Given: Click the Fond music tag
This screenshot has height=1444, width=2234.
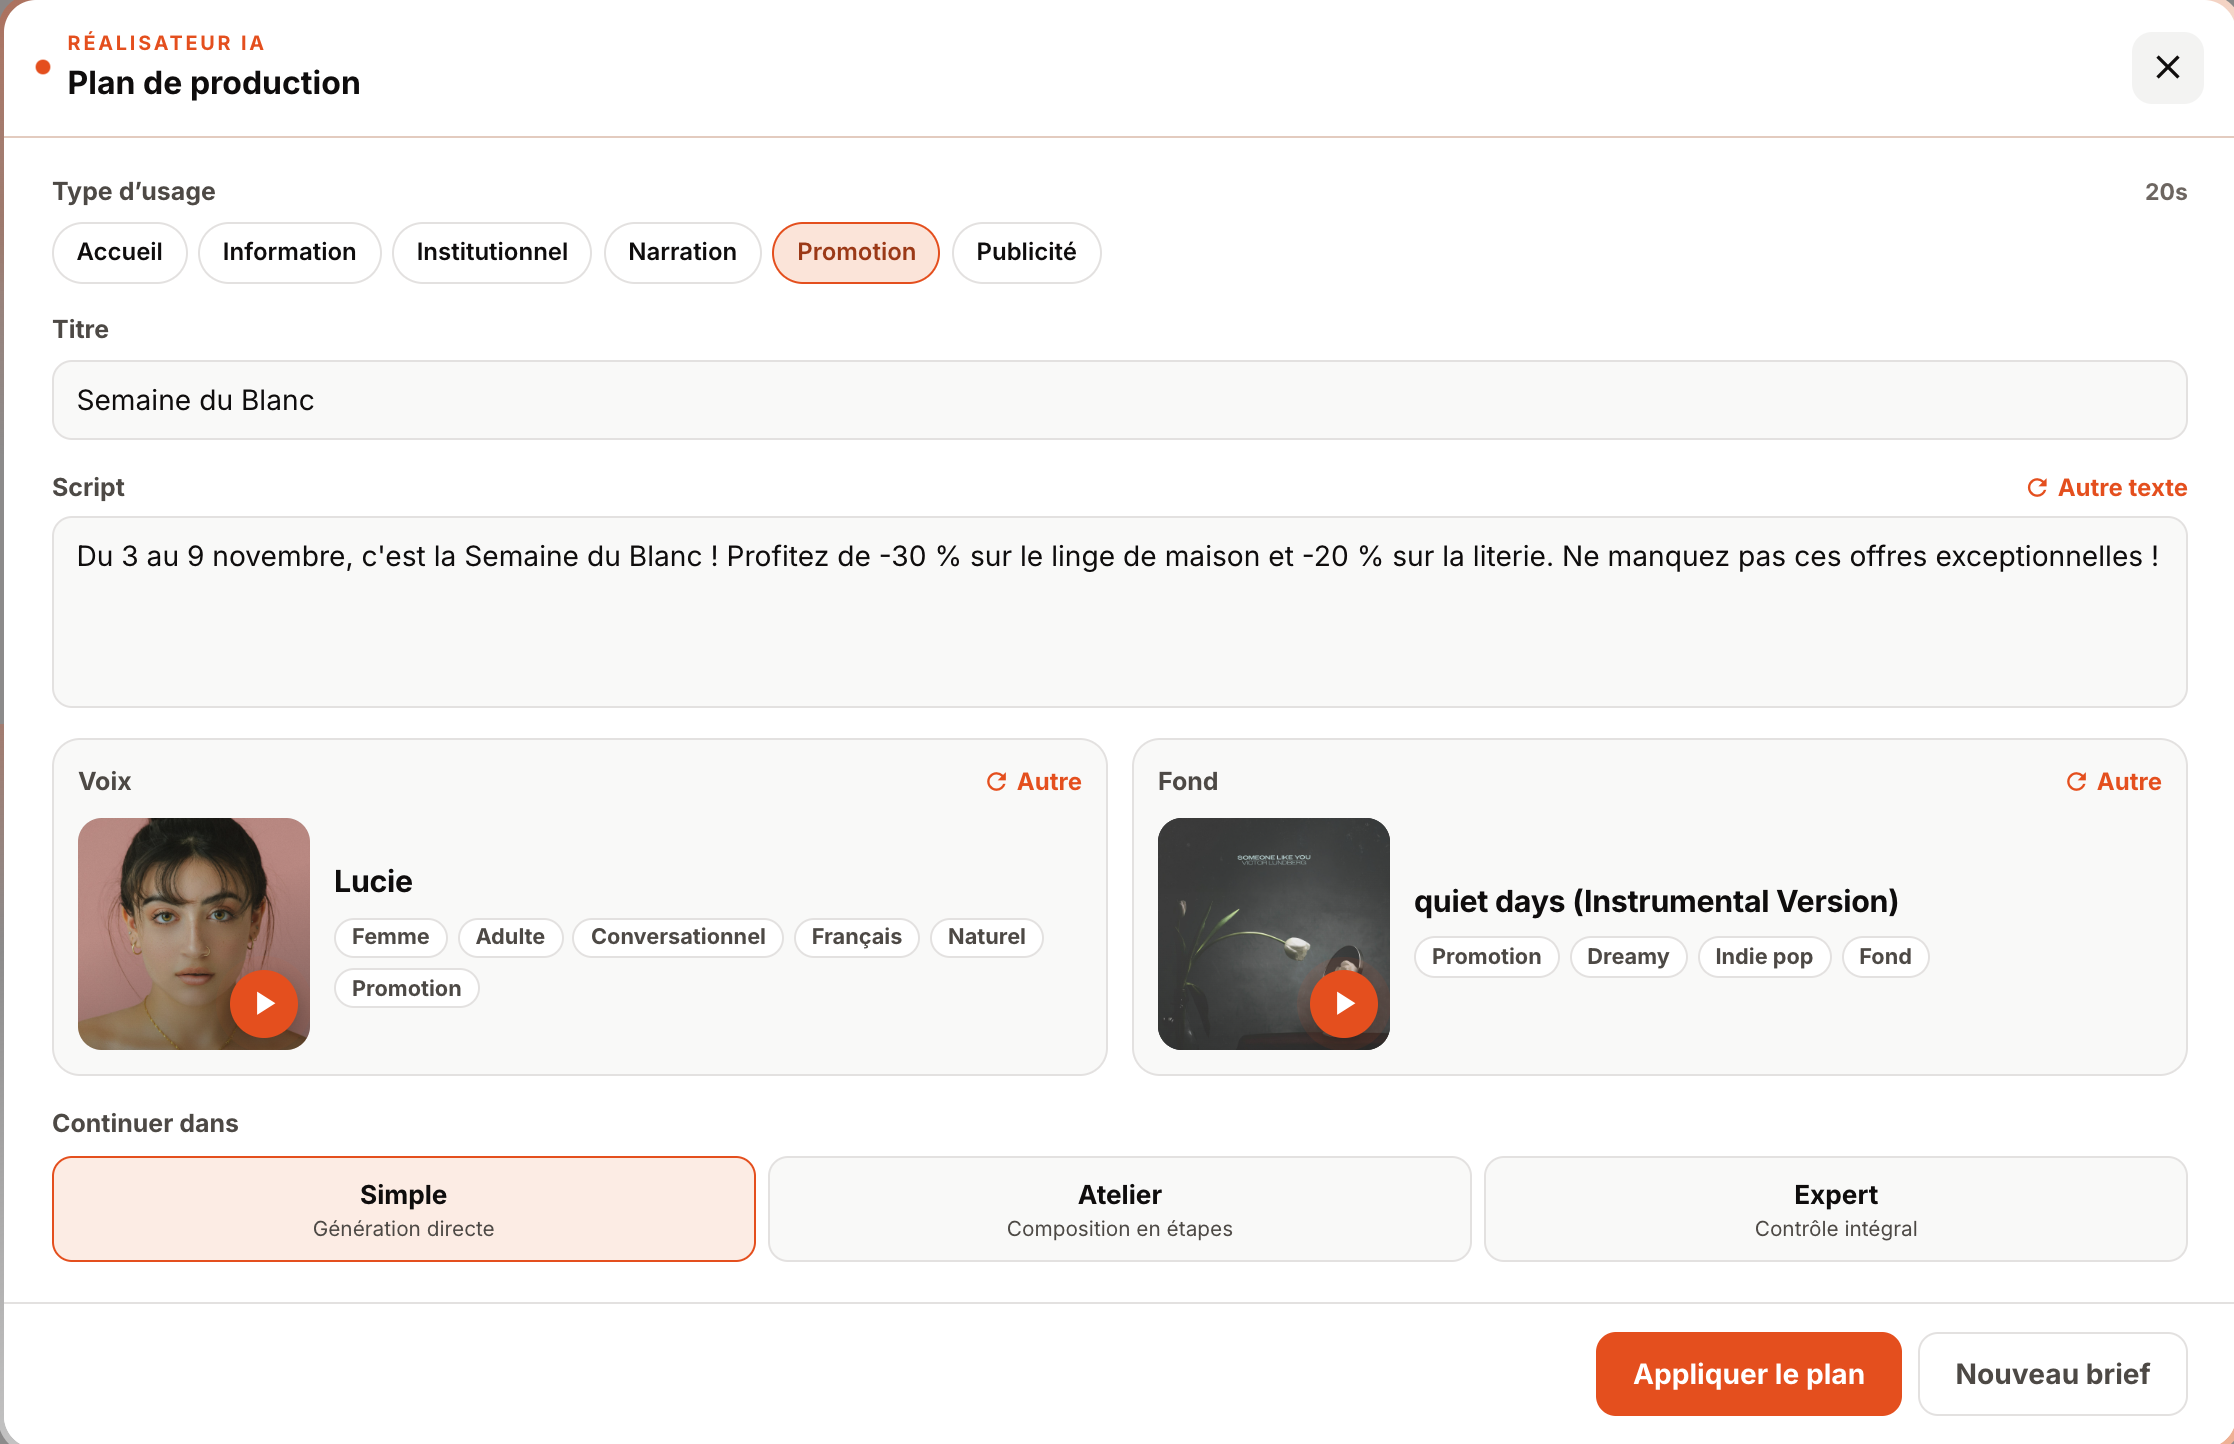Looking at the screenshot, I should pos(1885,957).
